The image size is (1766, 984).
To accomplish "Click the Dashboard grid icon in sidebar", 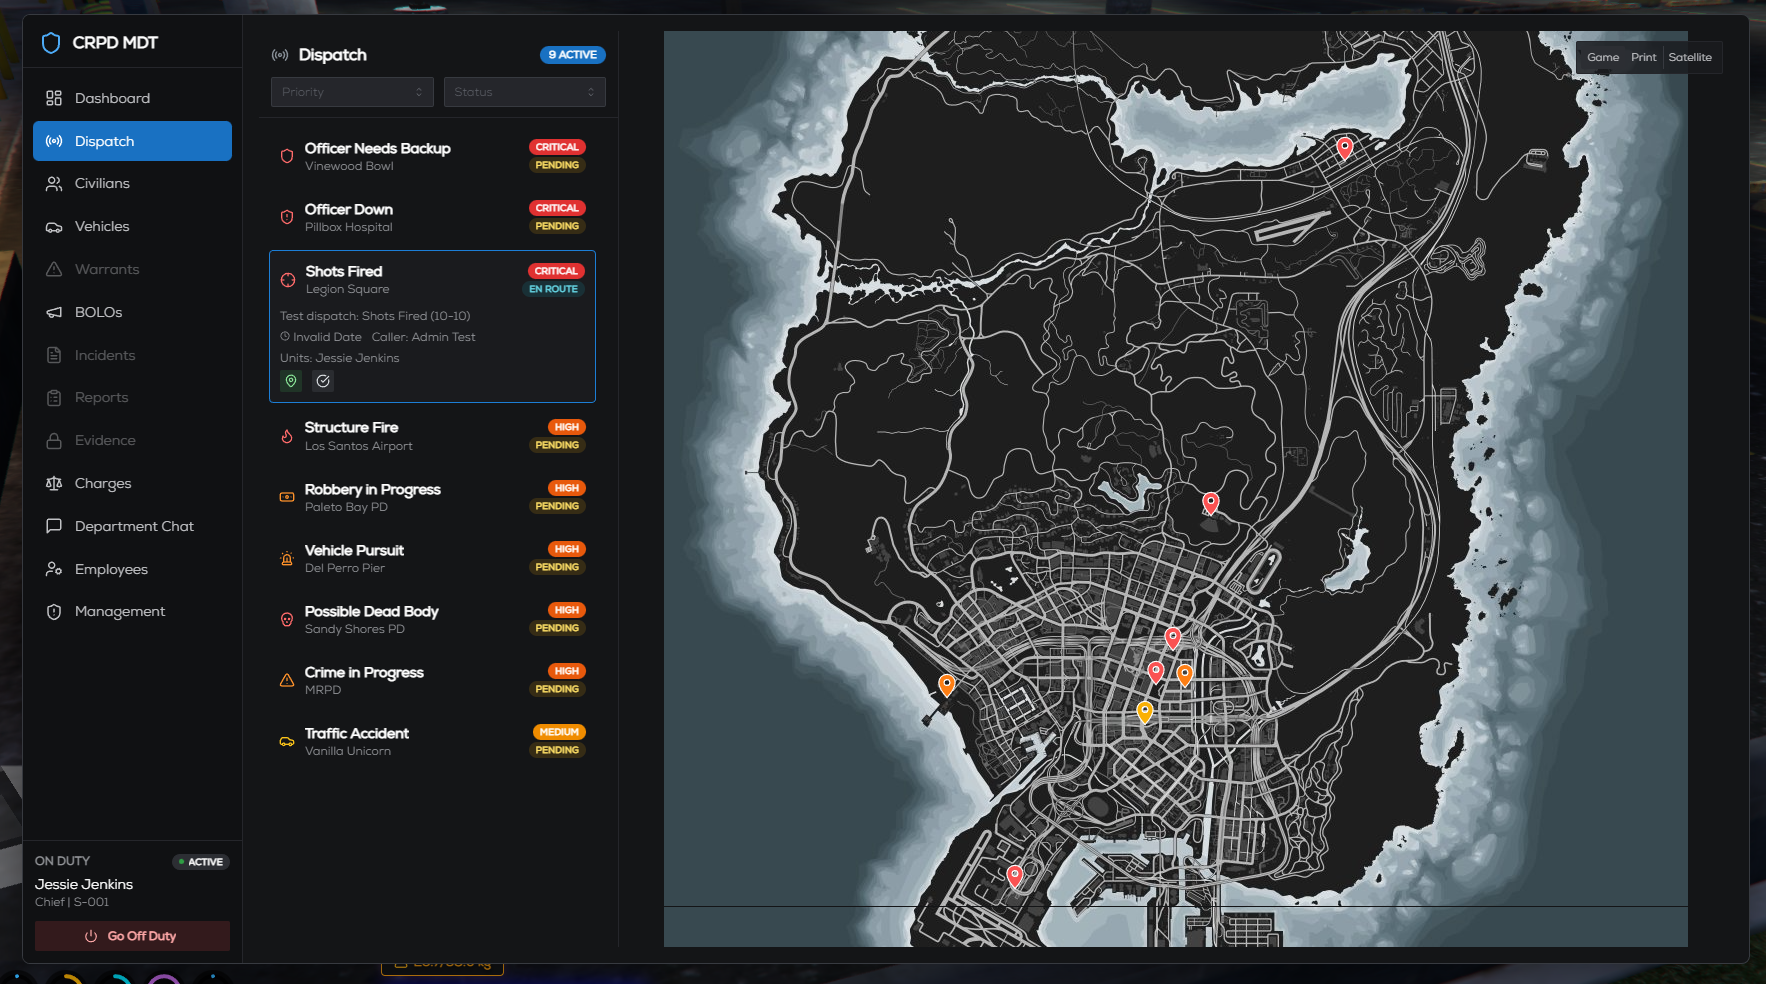I will pos(54,98).
